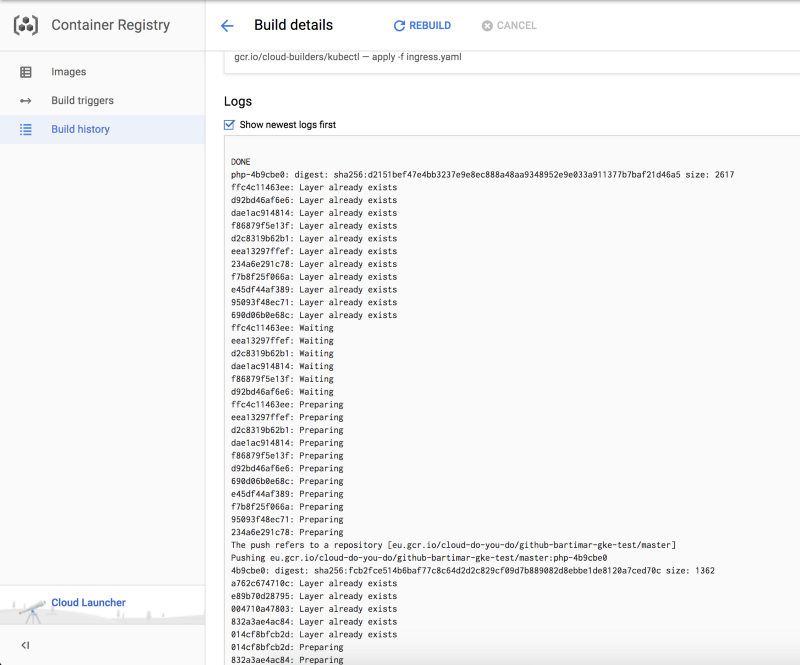Click the php-4b9cbe0 digest log line

pyautogui.click(x=483, y=175)
